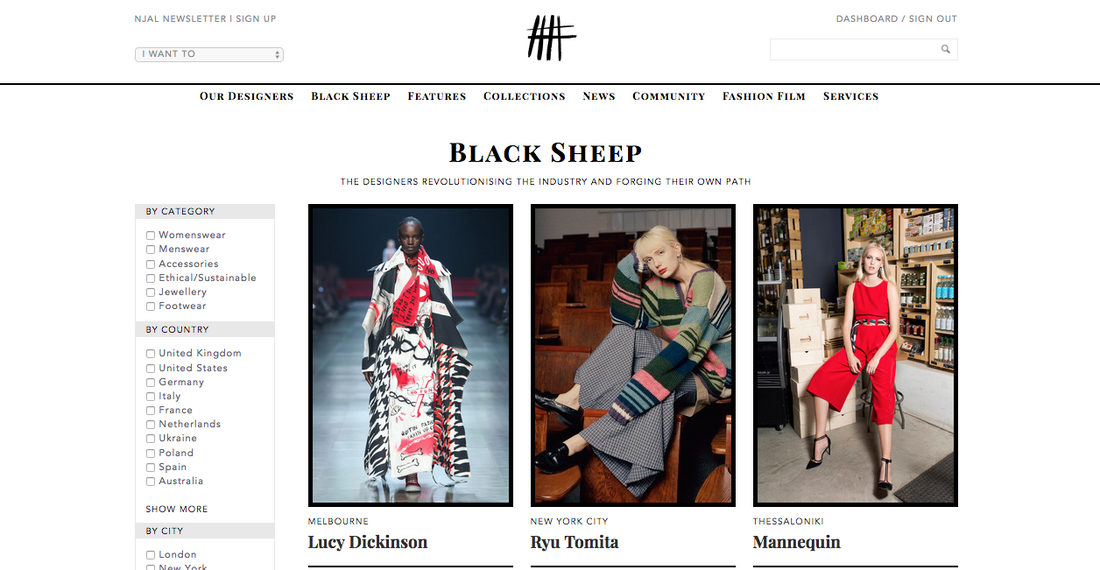Open the Collections menu item

[524, 96]
